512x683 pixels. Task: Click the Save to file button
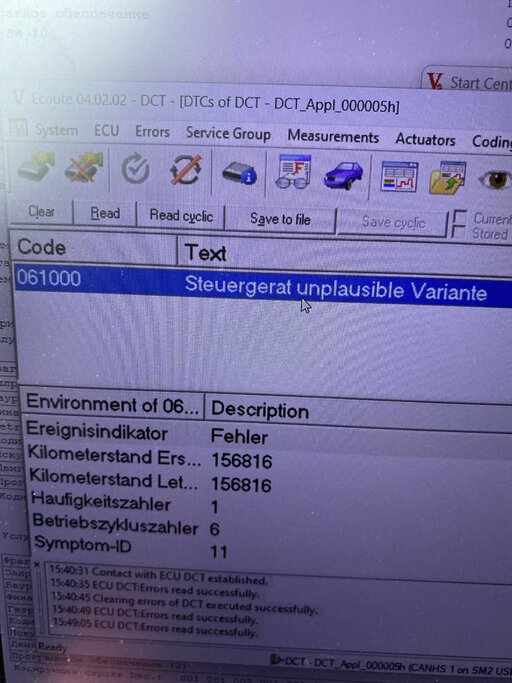click(x=280, y=219)
